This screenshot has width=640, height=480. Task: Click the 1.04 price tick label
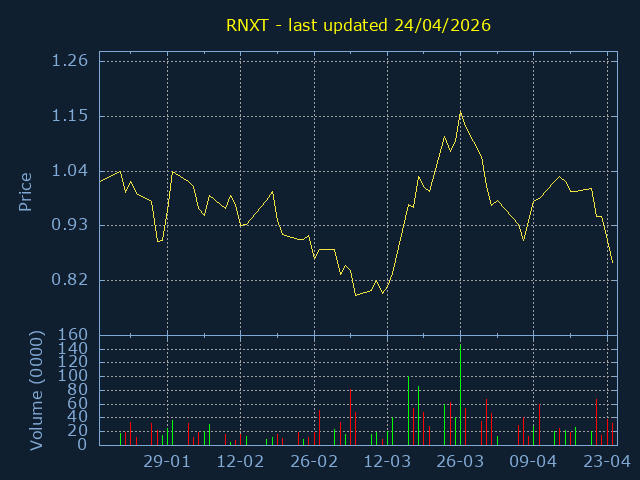pos(69,171)
